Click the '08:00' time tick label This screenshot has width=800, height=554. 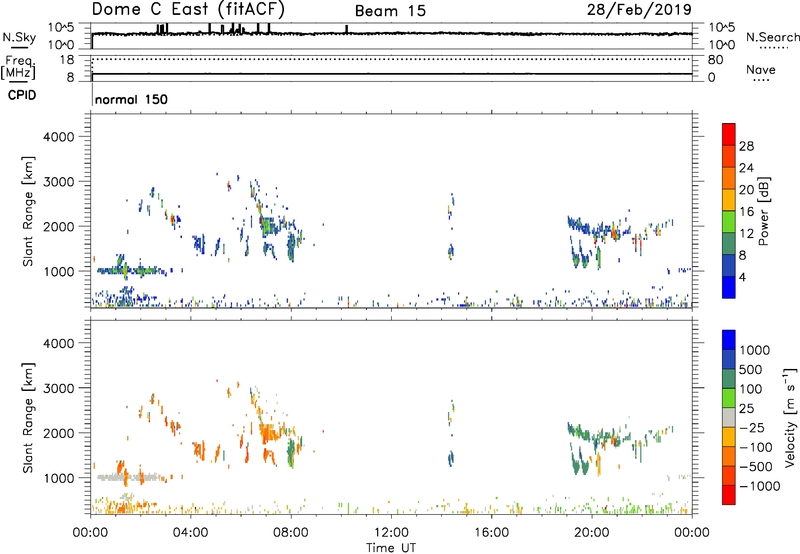(291, 533)
